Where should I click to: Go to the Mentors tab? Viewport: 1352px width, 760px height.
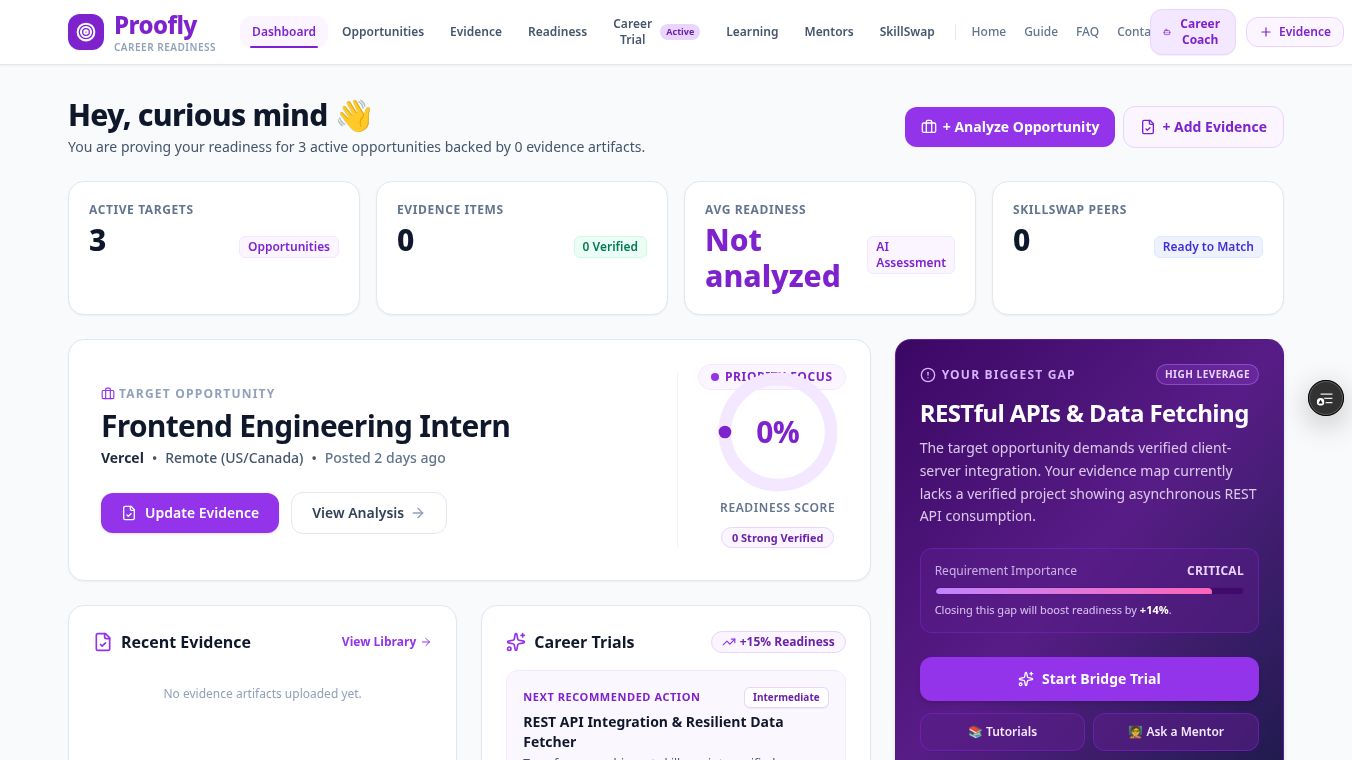(829, 32)
